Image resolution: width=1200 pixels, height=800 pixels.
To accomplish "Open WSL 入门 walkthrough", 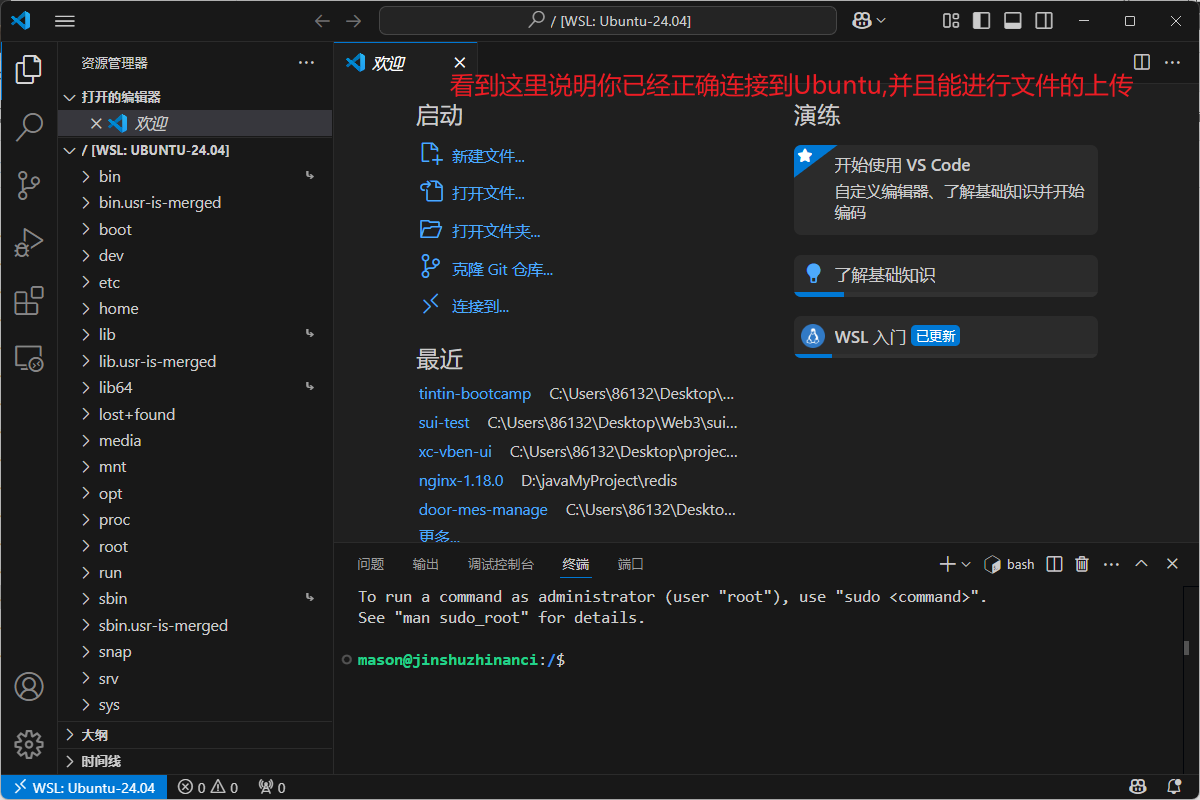I will click(x=946, y=337).
